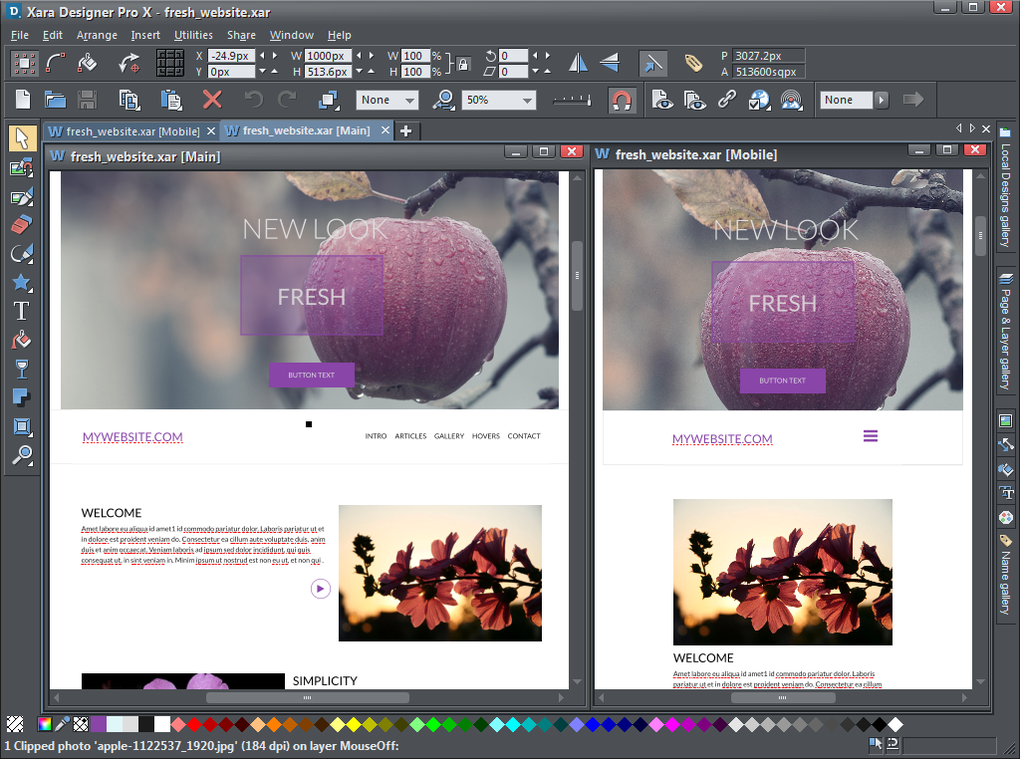Open the Share menu

pos(241,35)
